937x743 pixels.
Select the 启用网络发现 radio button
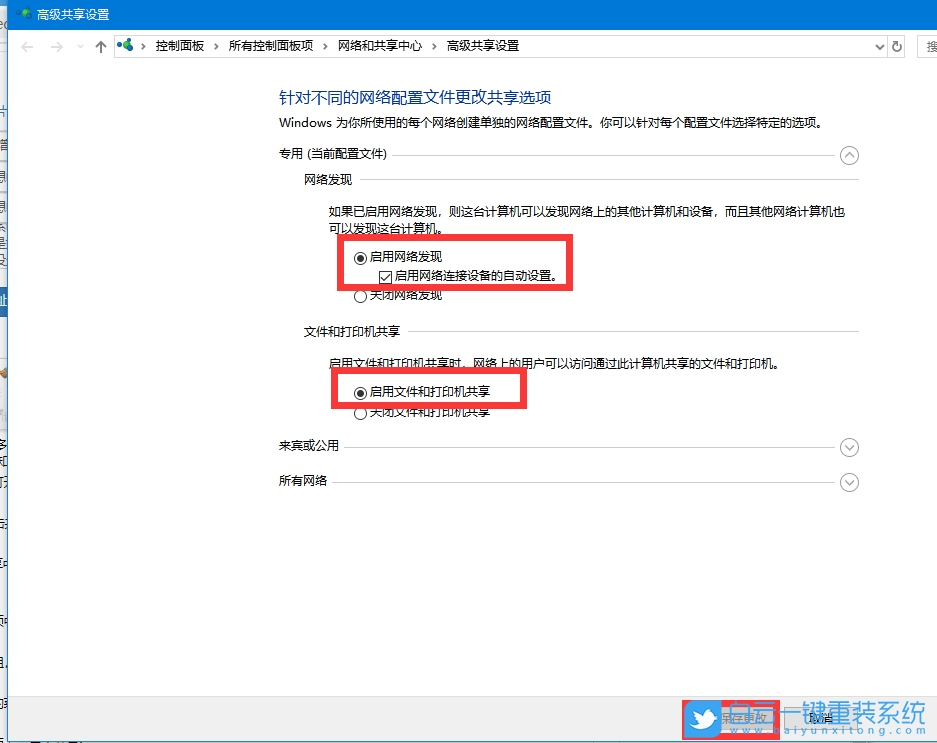360,257
